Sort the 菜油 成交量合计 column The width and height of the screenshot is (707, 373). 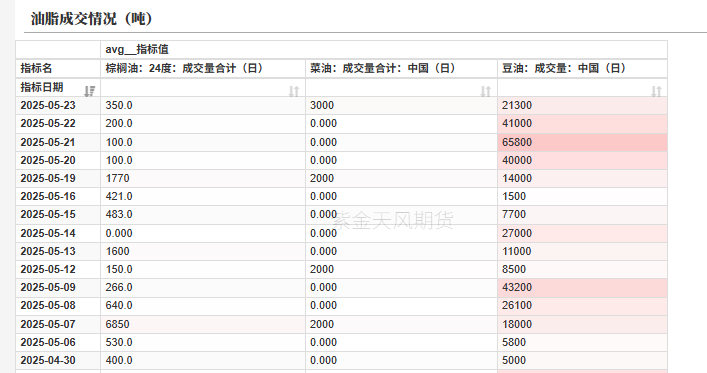click(x=486, y=91)
